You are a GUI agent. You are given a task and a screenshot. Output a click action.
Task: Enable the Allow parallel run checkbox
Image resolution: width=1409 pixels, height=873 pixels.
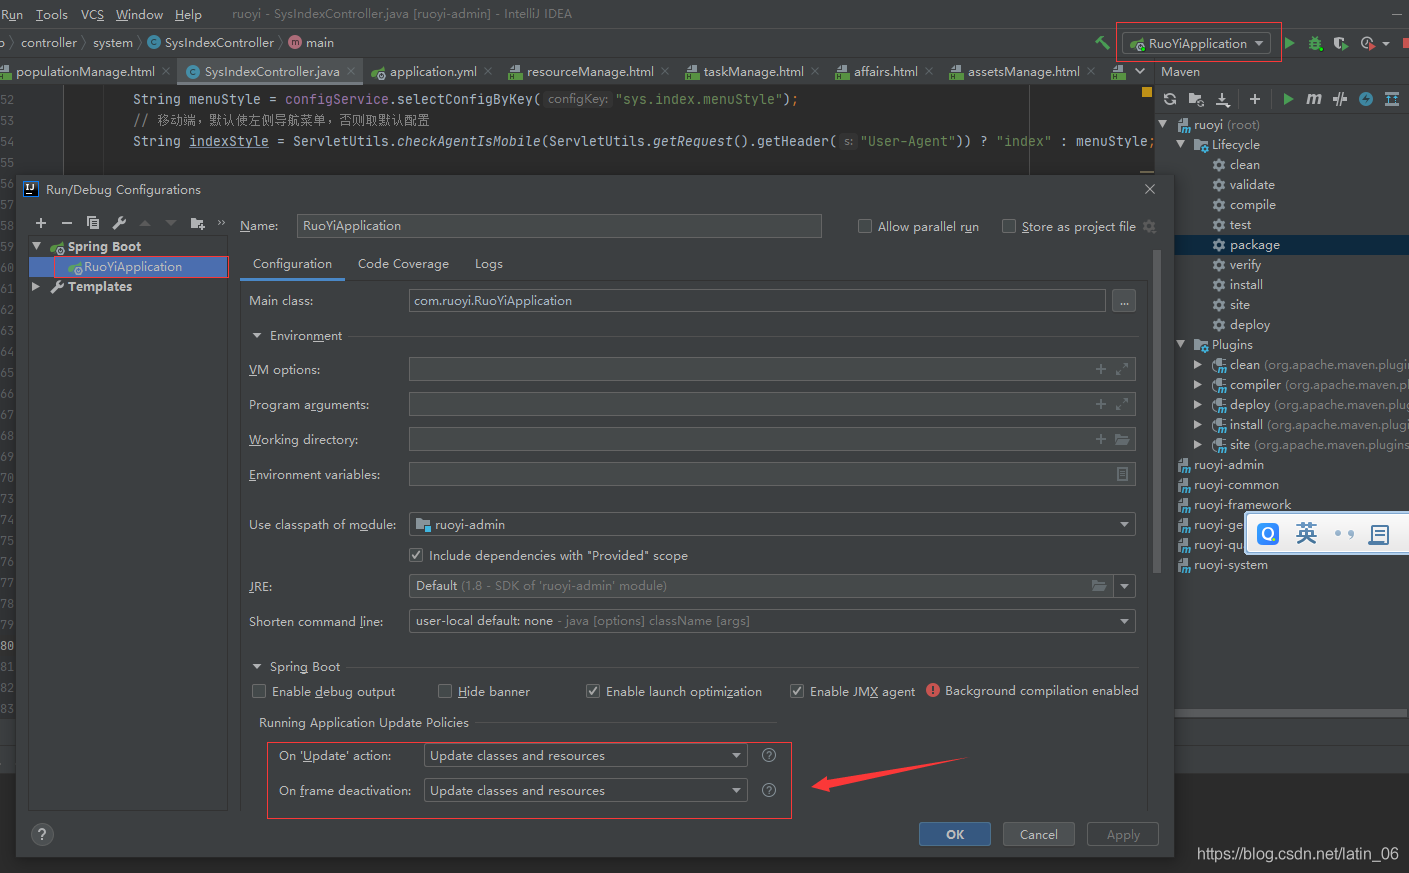click(864, 226)
